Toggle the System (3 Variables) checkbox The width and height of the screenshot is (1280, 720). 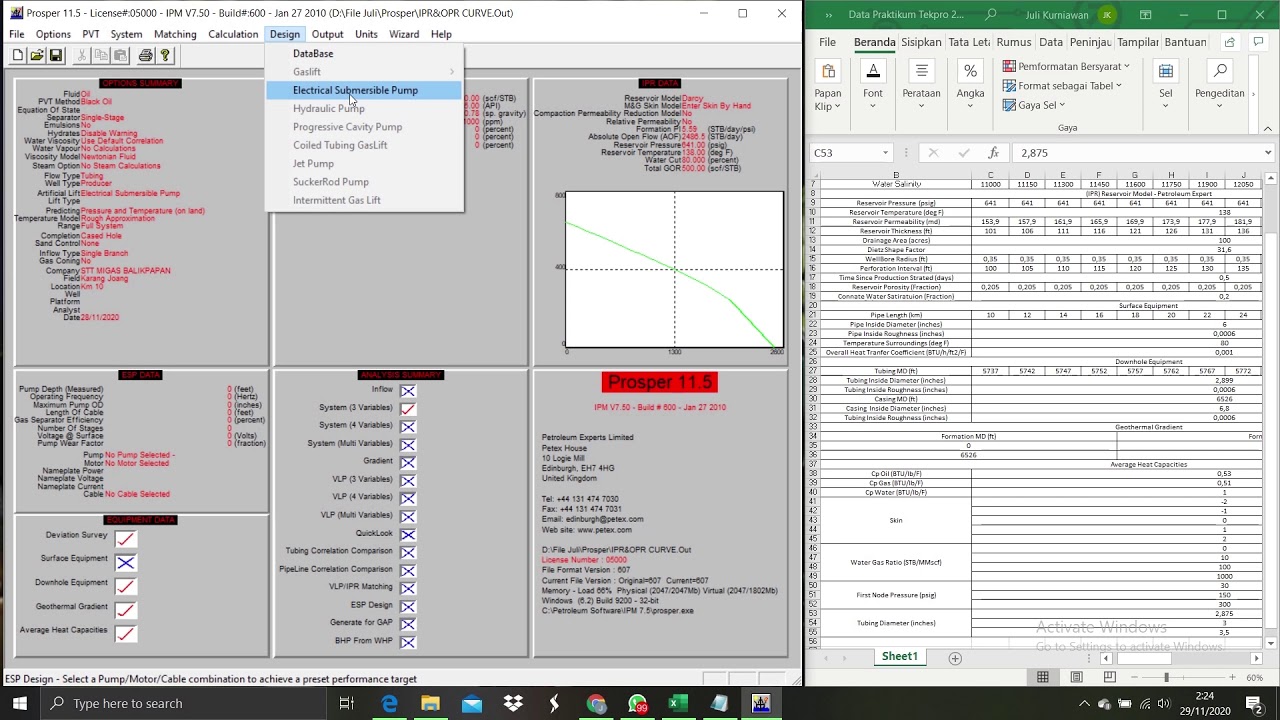[x=408, y=408]
